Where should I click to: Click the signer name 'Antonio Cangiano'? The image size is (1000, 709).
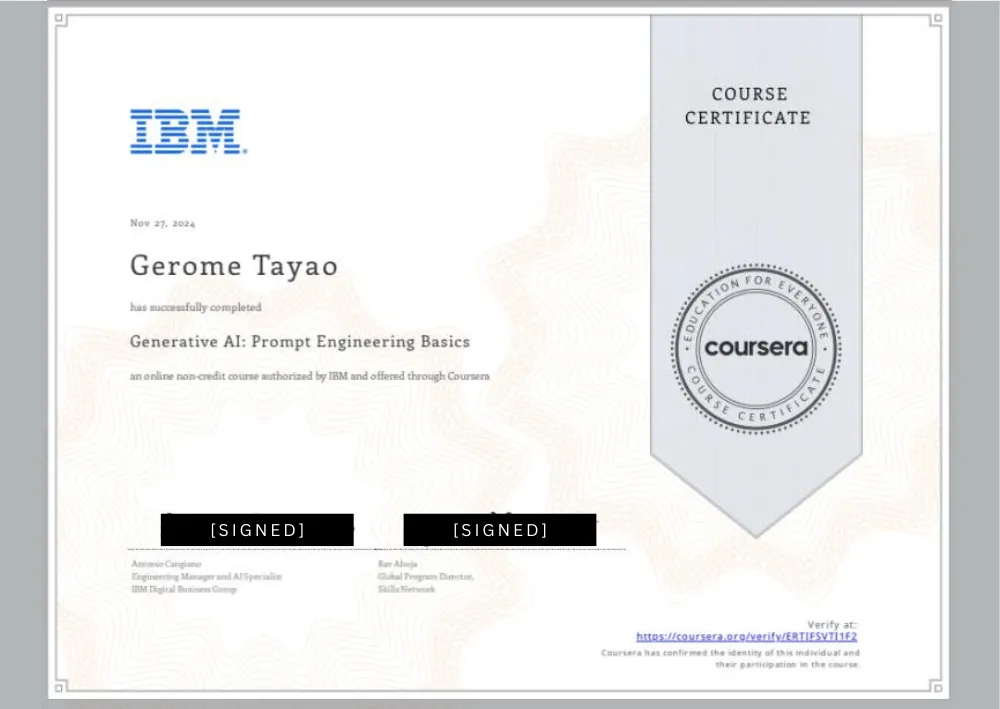pos(157,564)
